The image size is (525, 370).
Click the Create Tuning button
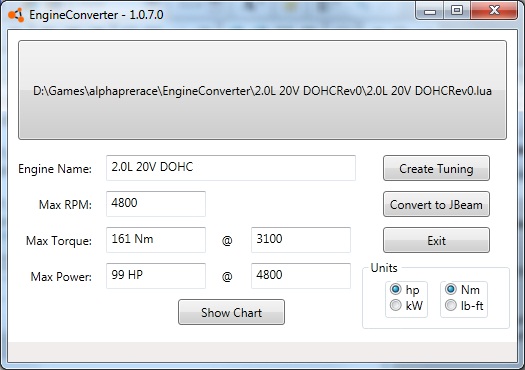tap(436, 168)
